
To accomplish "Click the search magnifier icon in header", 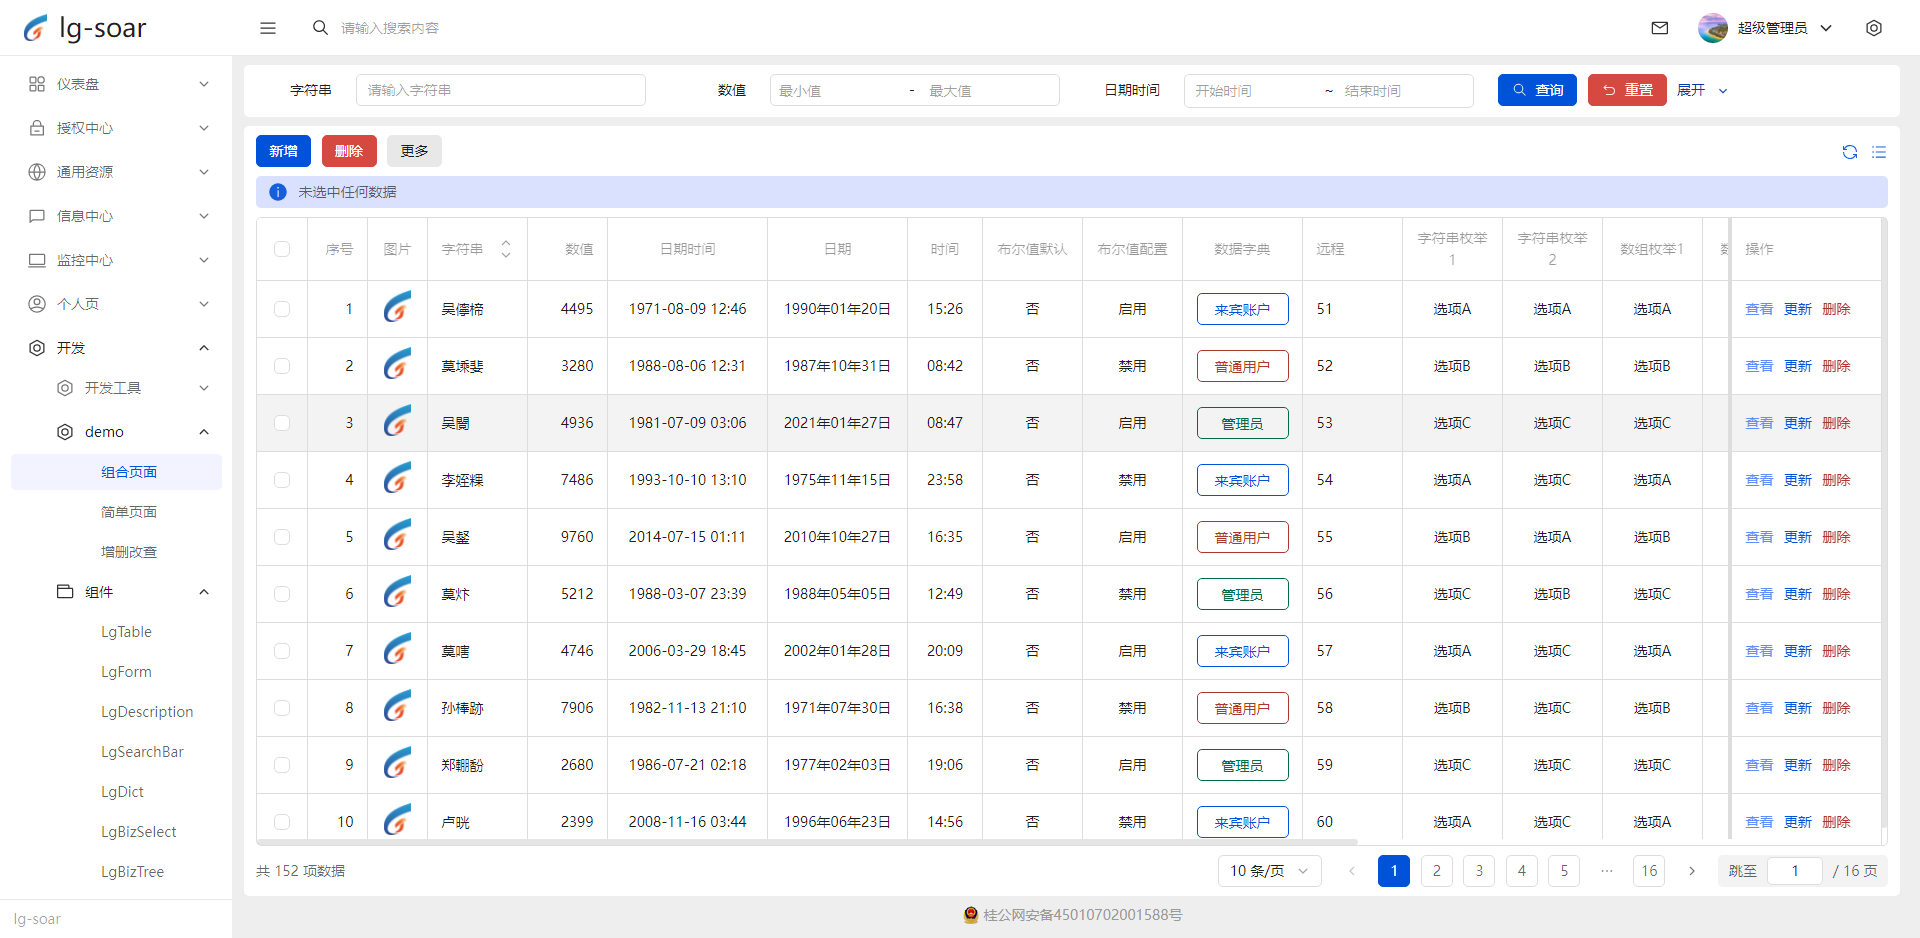I will tap(320, 28).
